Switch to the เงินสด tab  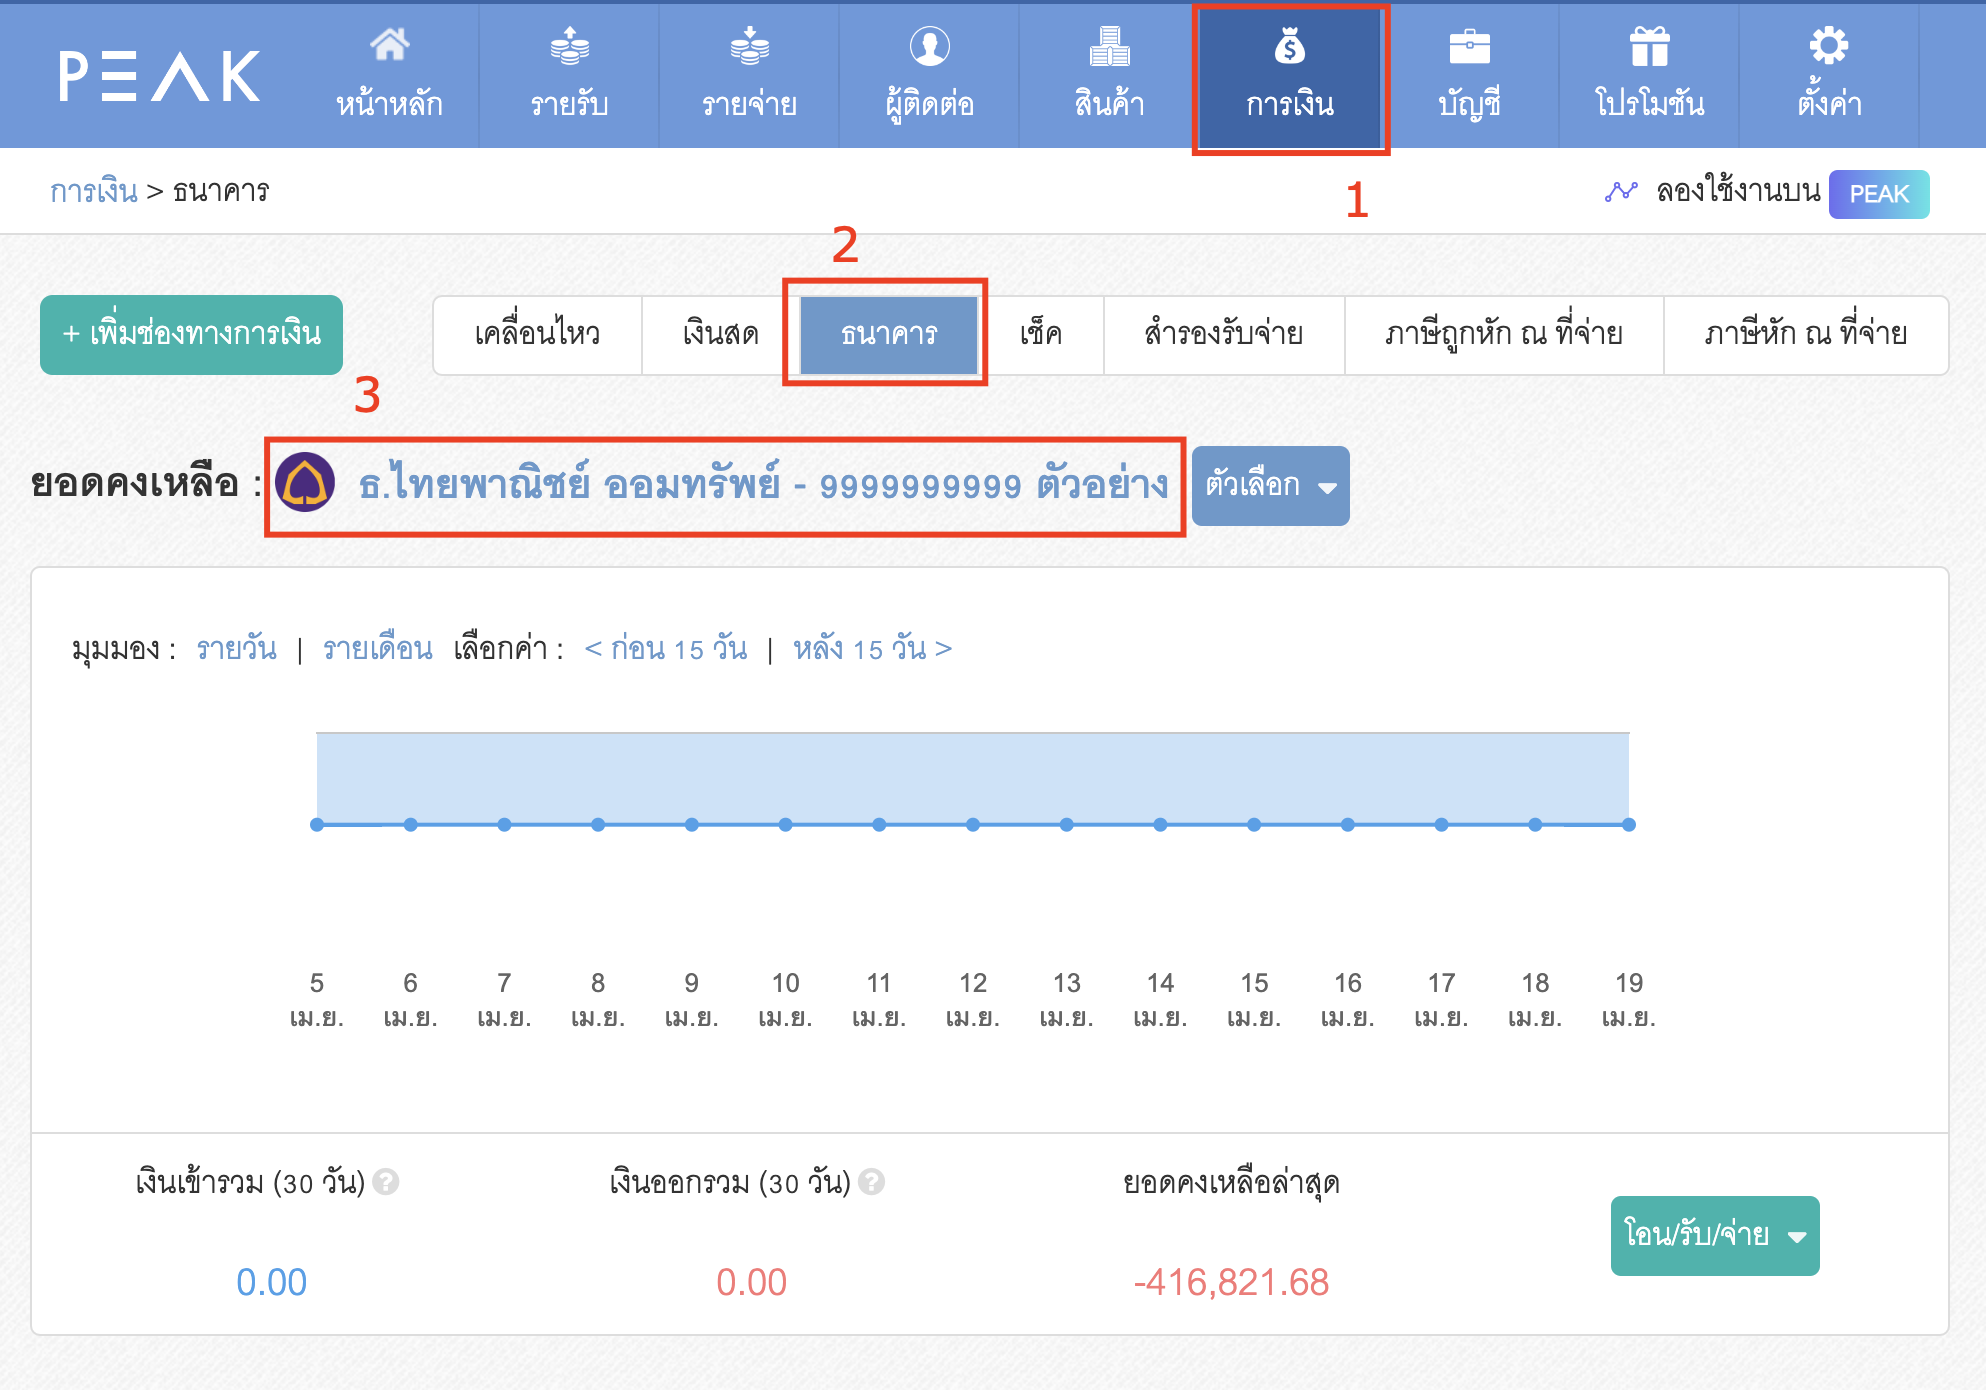(x=721, y=335)
